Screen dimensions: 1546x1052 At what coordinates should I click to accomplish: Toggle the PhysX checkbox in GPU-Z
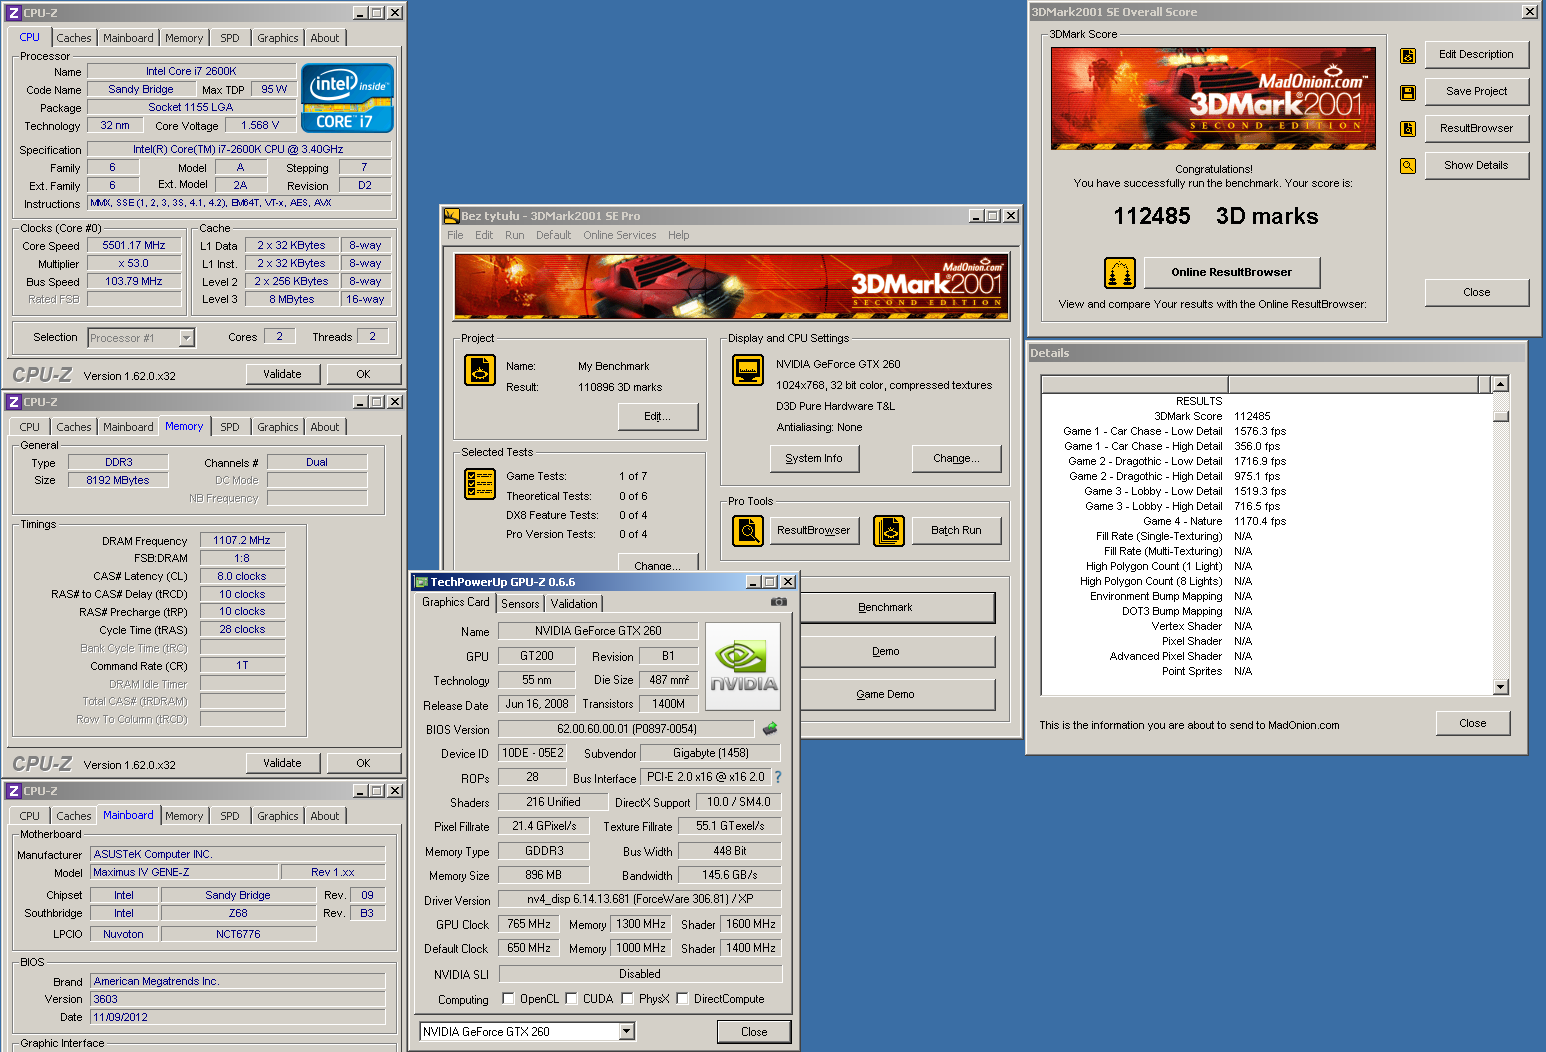pos(627,998)
